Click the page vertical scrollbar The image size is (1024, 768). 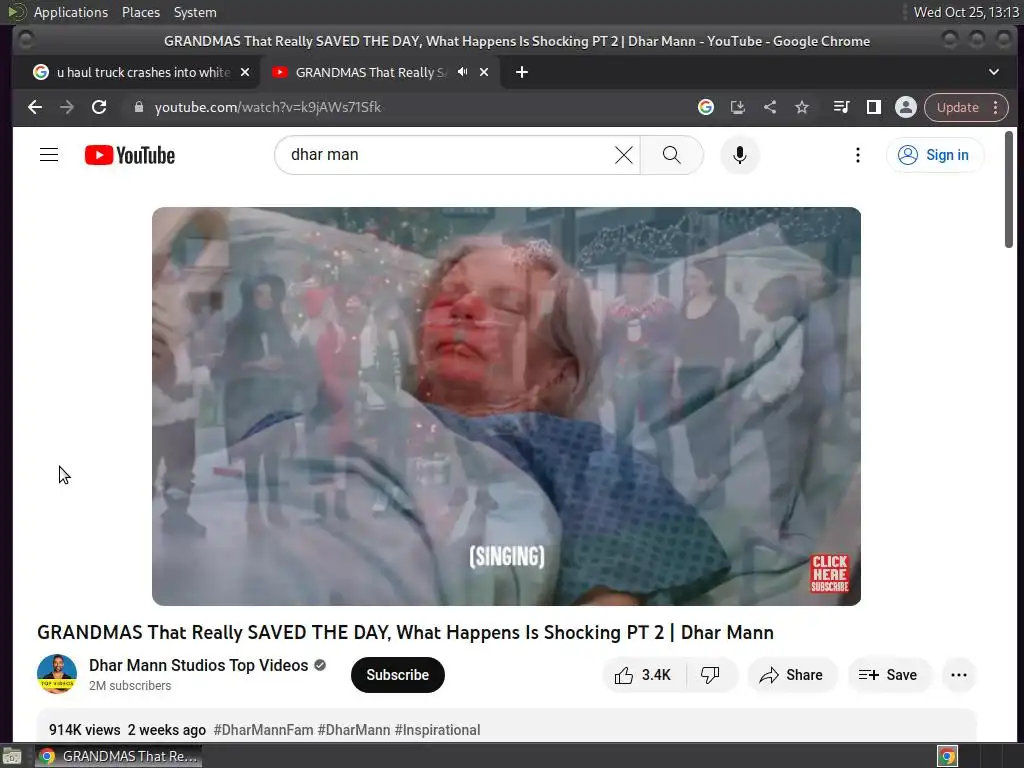[x=1008, y=189]
